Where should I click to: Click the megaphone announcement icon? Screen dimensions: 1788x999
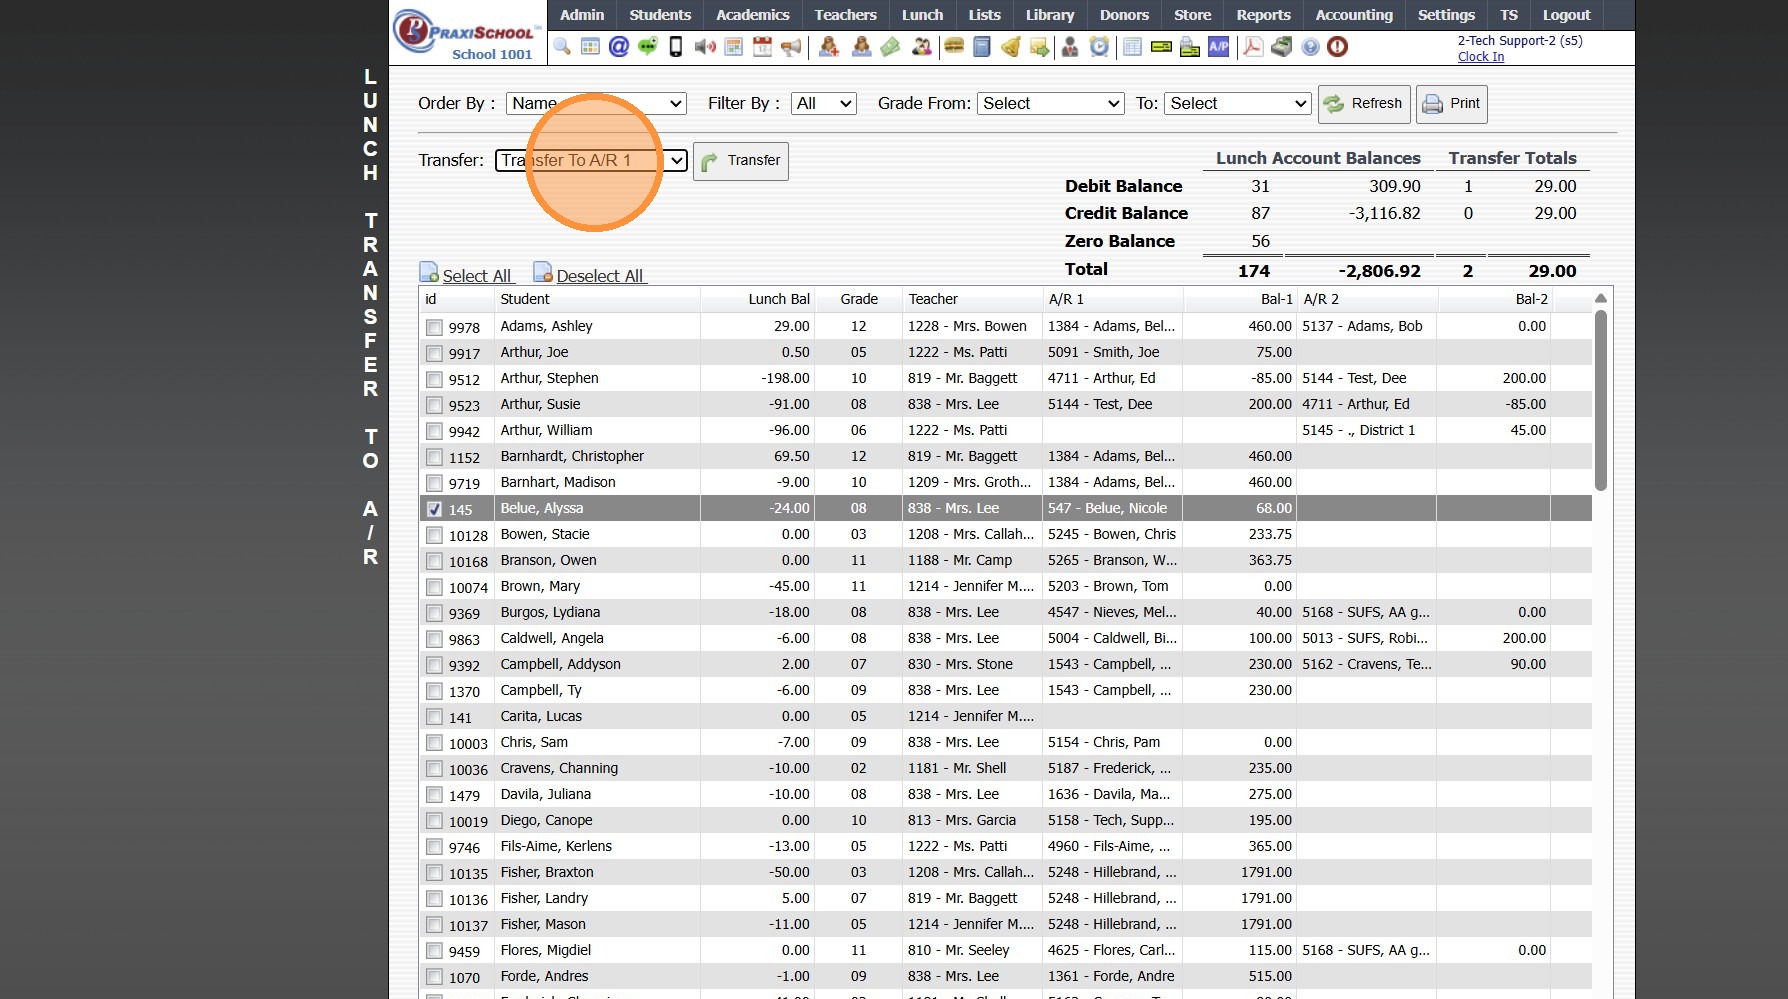point(791,47)
